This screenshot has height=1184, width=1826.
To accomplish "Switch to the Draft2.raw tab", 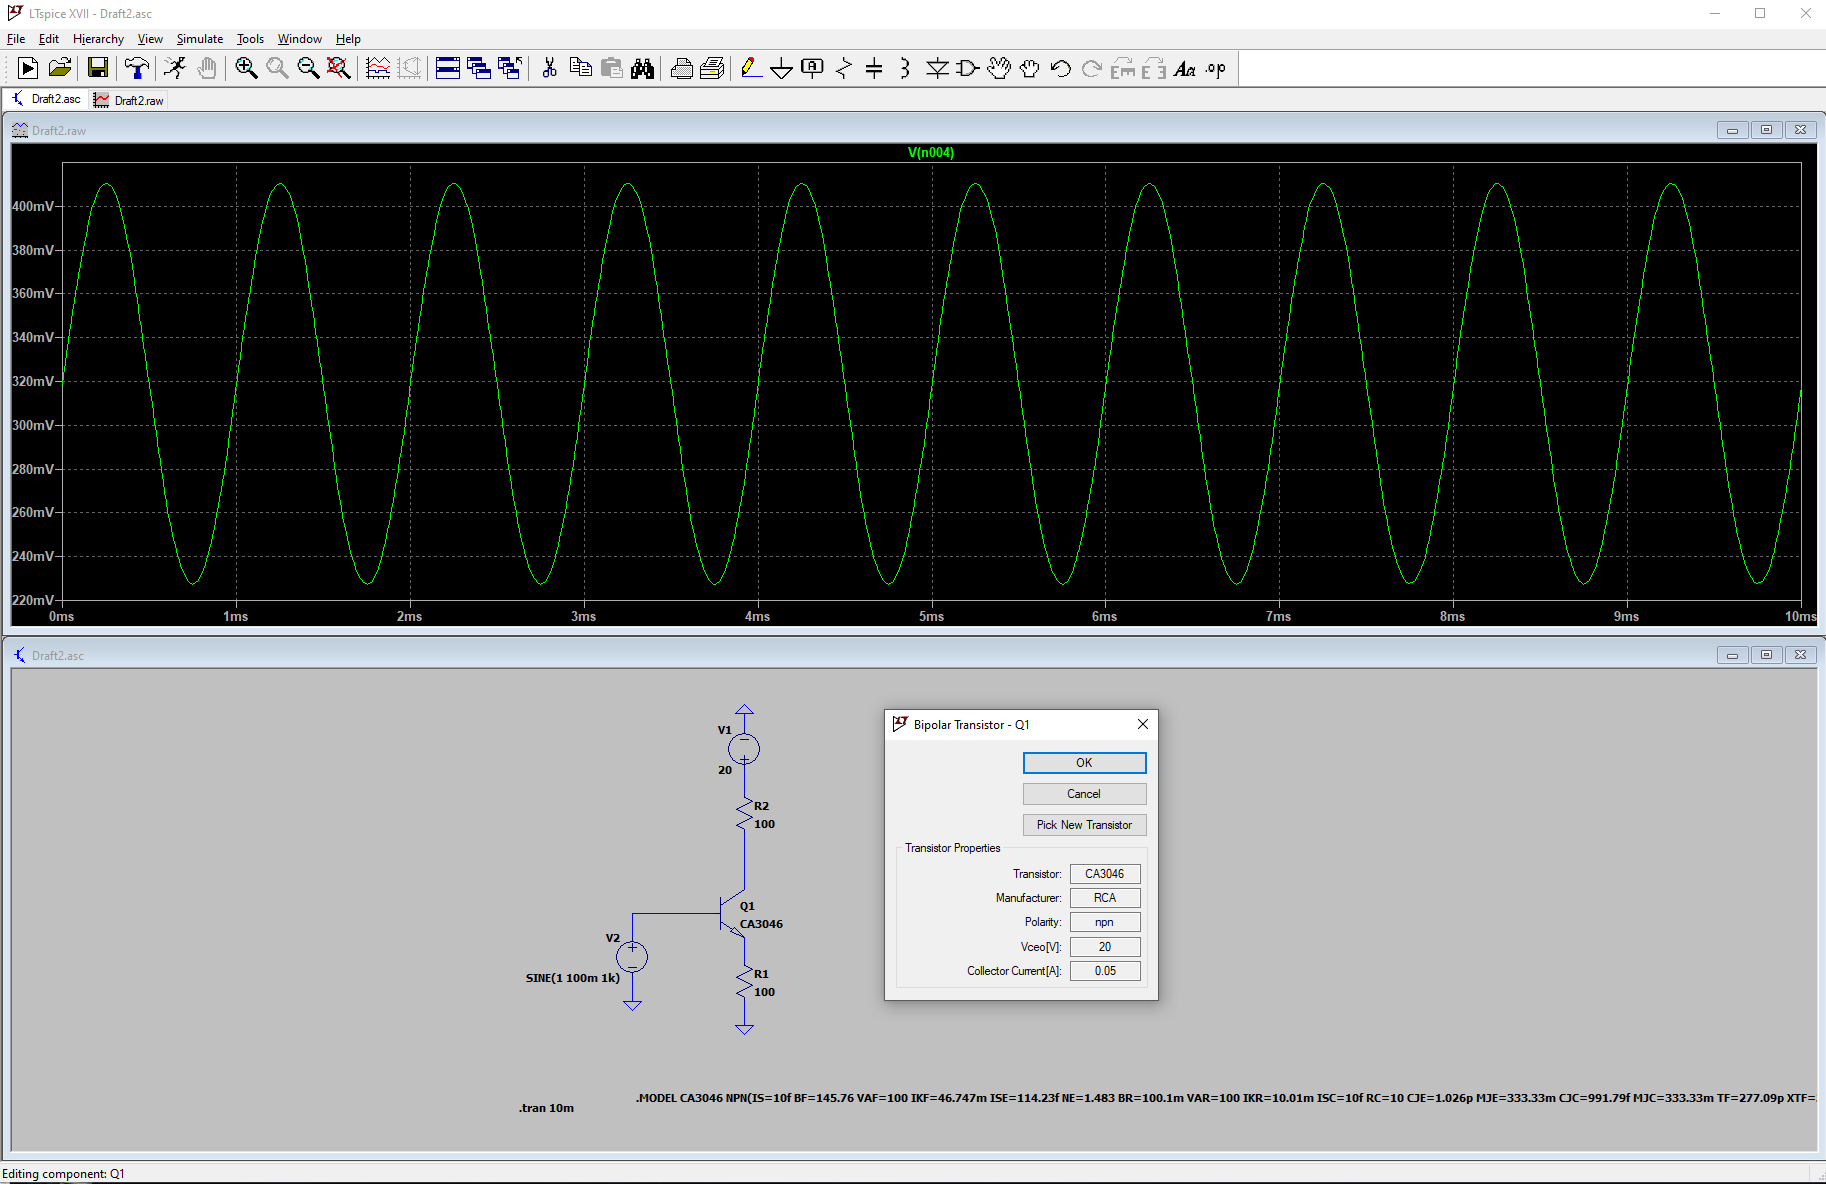I will click(x=129, y=100).
